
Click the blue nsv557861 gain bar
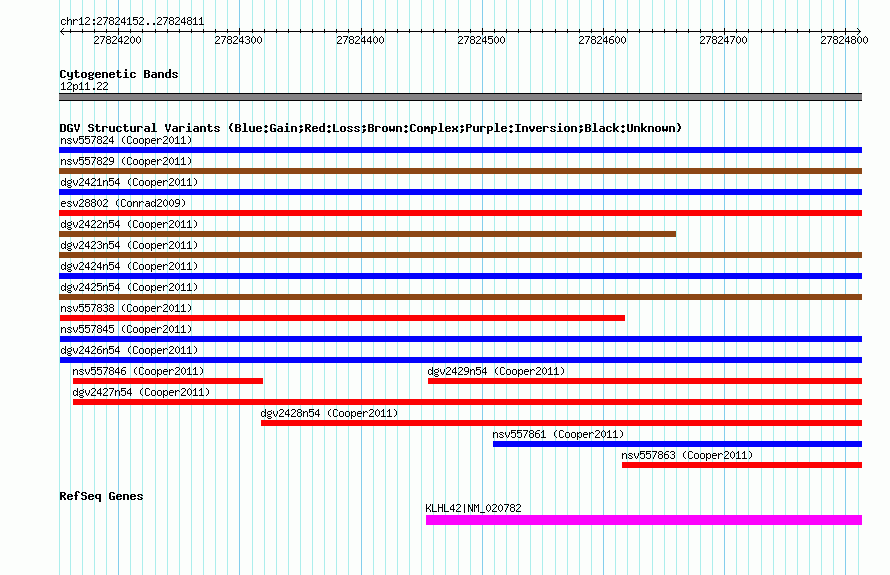click(677, 444)
